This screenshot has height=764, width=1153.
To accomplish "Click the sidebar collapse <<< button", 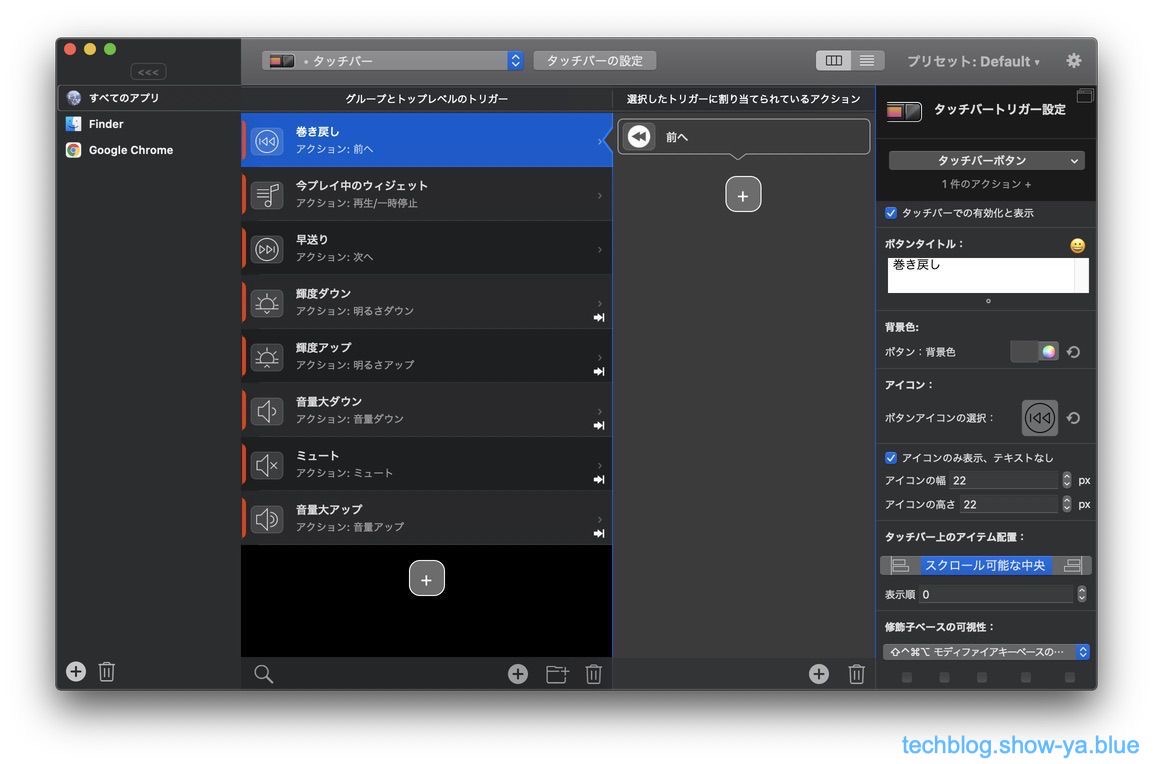I will 148,72.
